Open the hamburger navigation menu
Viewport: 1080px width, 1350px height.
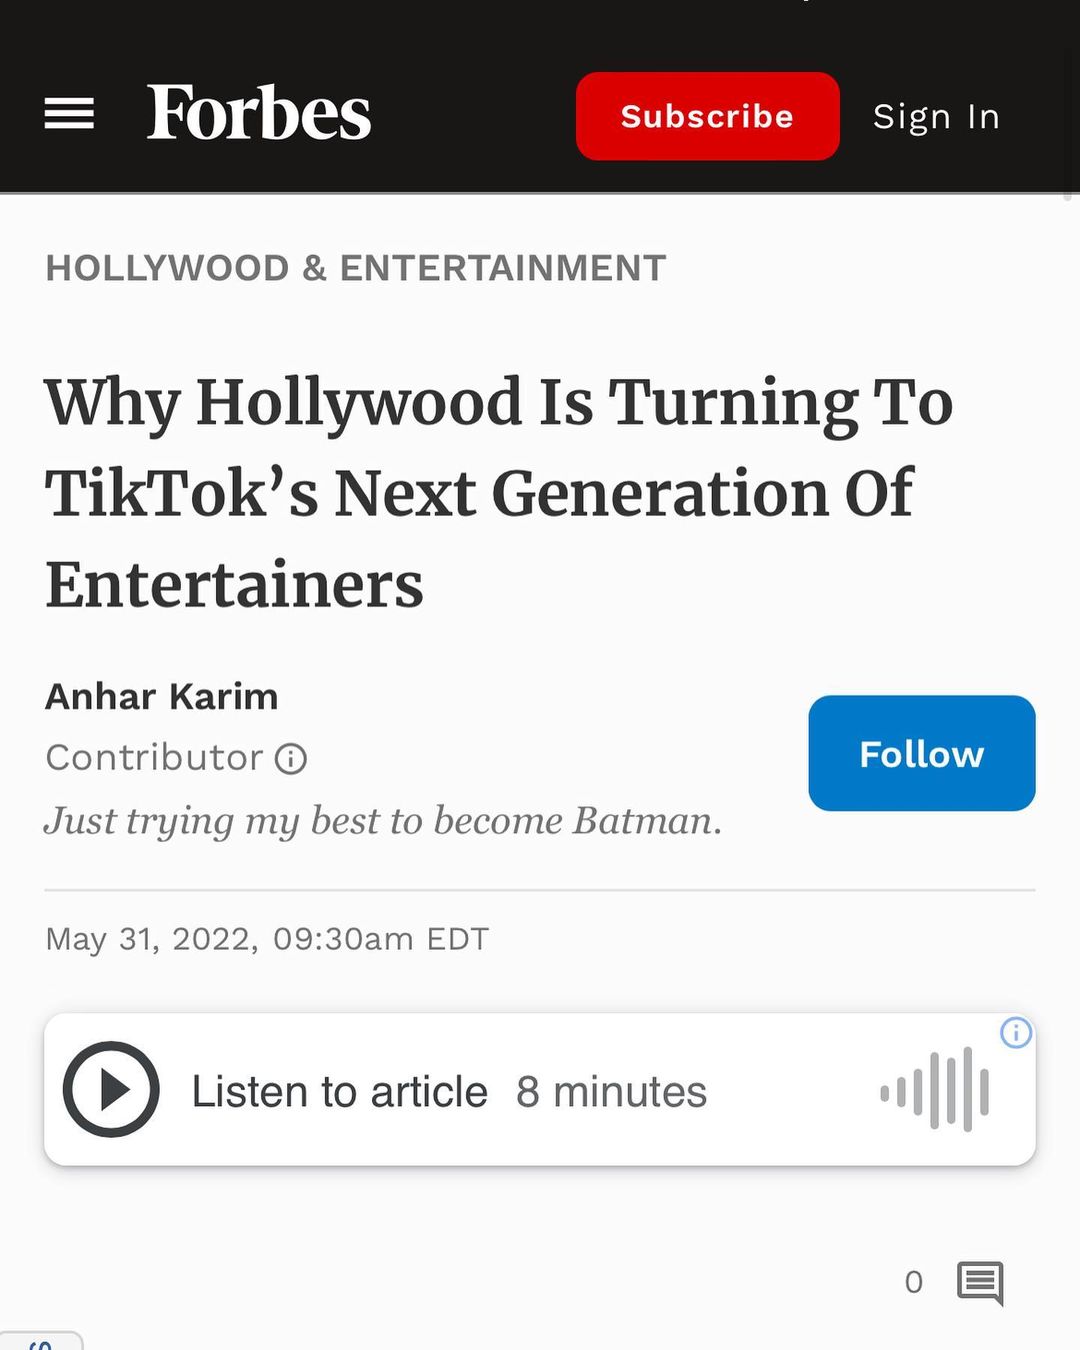pyautogui.click(x=69, y=114)
